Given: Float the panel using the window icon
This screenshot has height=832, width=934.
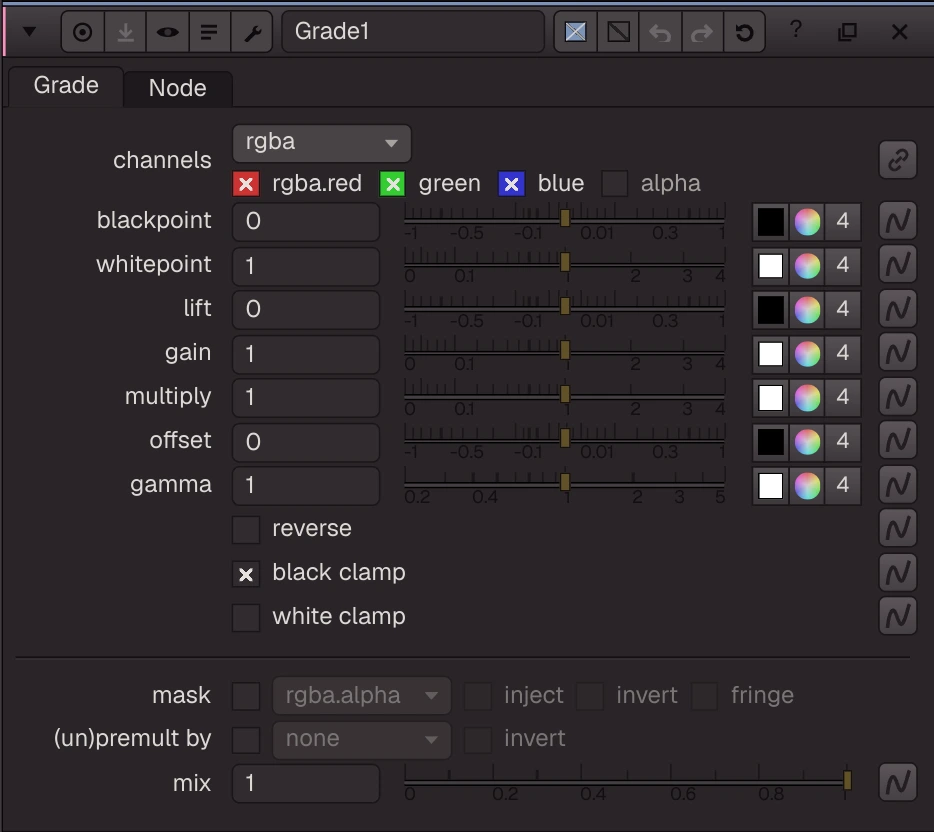Looking at the screenshot, I should [848, 32].
